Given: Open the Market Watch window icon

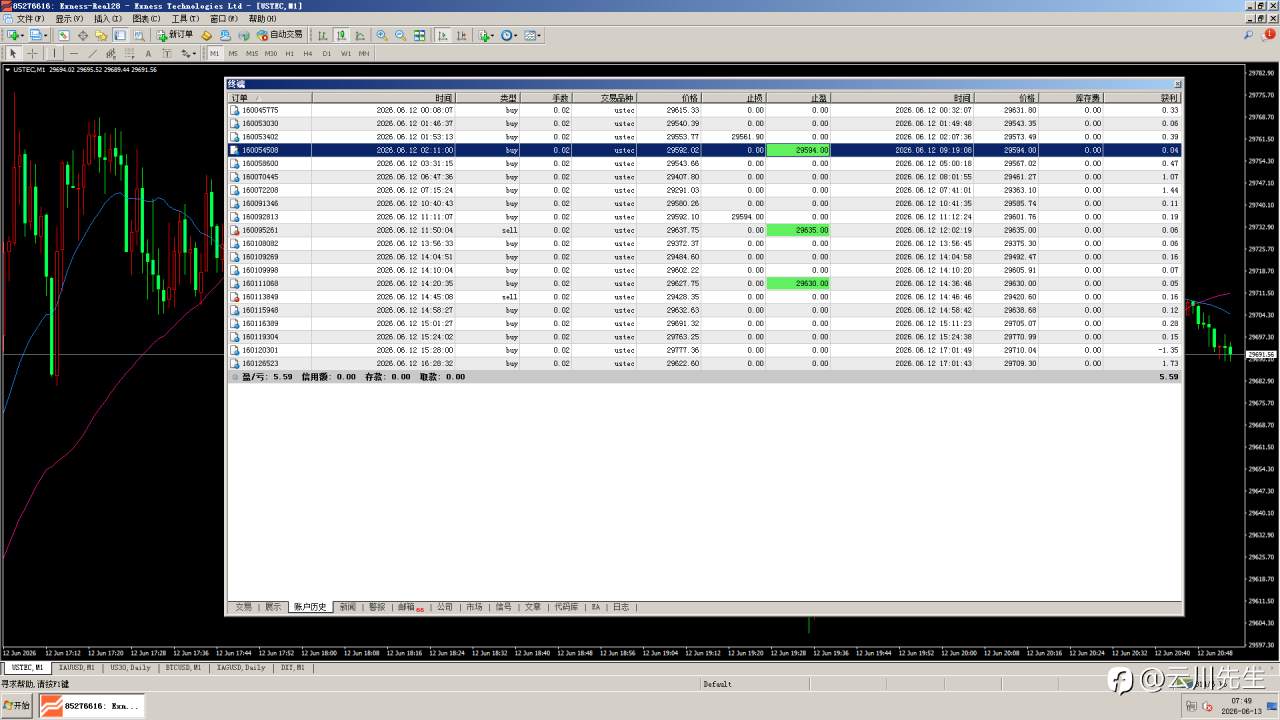Looking at the screenshot, I should 63,35.
